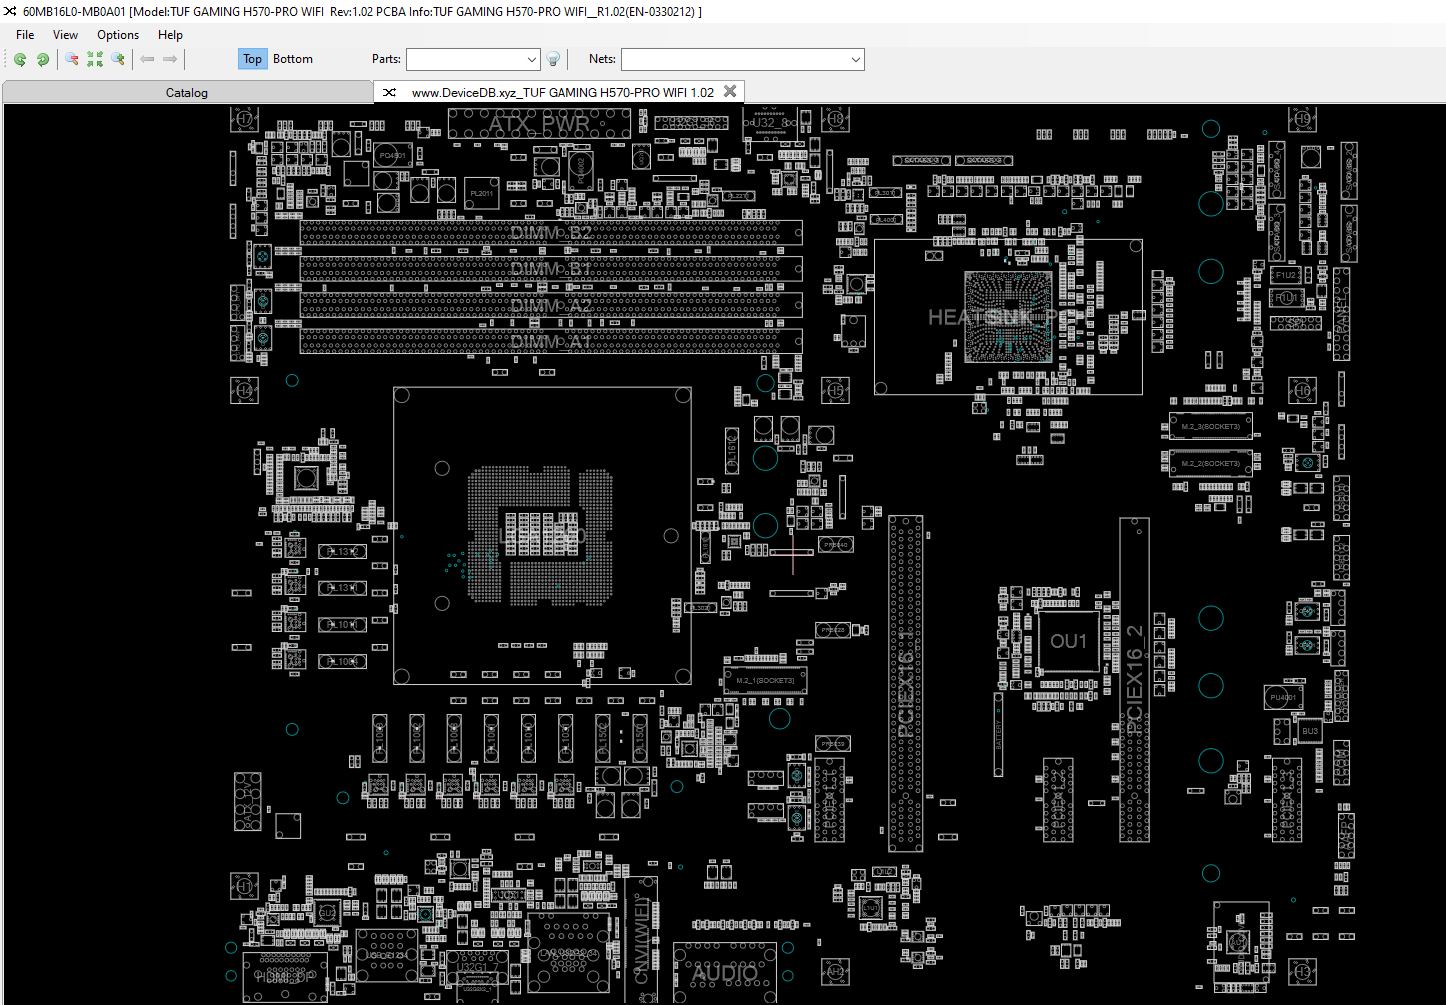1446x1005 pixels.
Task: Rotate the board view counter-clockwise
Action: click(x=20, y=59)
